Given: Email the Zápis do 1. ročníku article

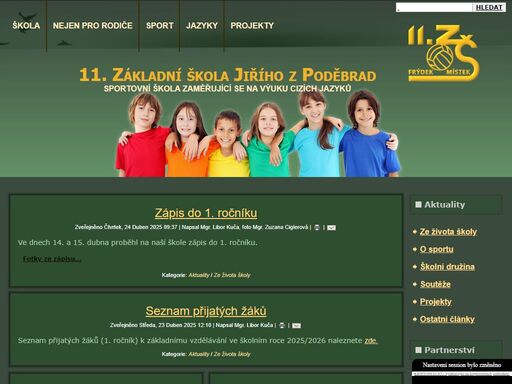Looking at the screenshot, I should click(x=331, y=228).
